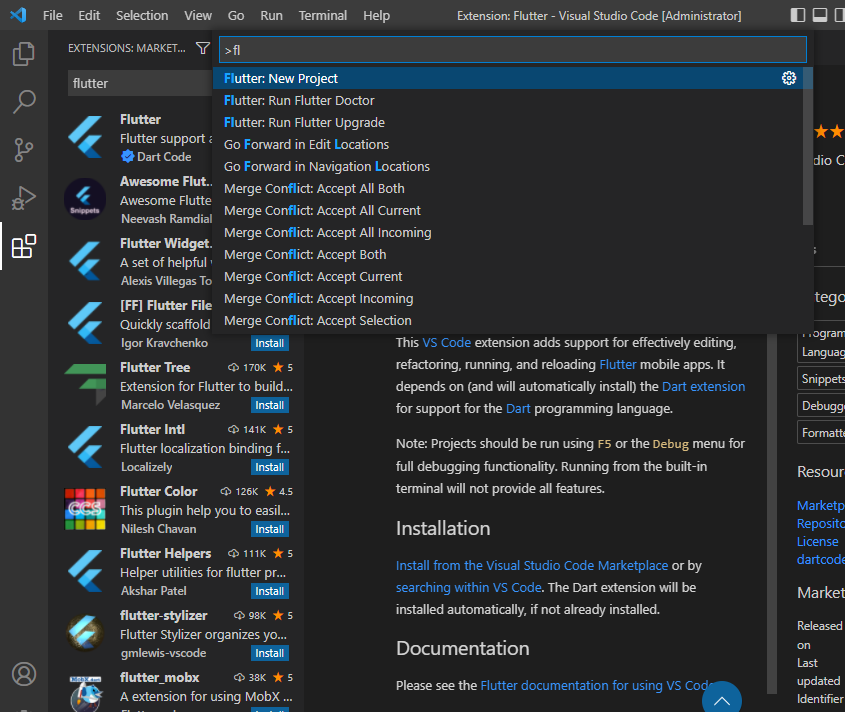
Task: Click the command palette input field
Action: [512, 50]
